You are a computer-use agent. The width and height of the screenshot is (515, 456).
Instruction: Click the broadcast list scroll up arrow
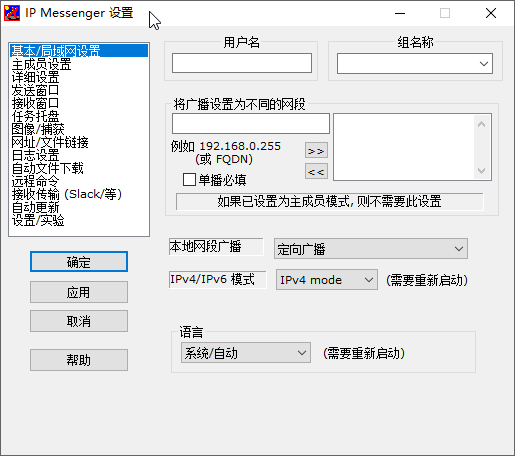(x=481, y=124)
